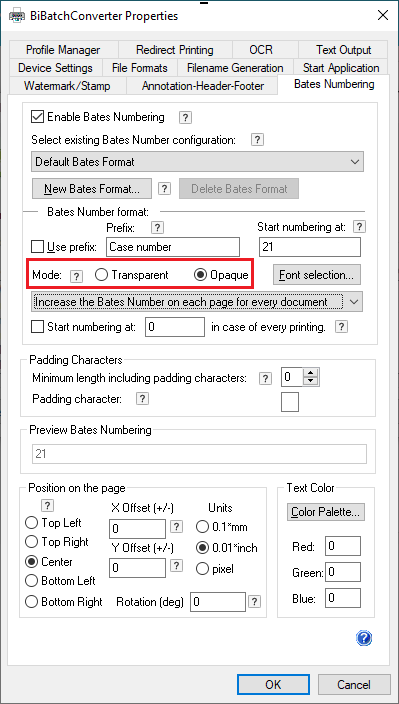Image resolution: width=399 pixels, height=704 pixels.
Task: Click Cancel button
Action: (x=354, y=684)
